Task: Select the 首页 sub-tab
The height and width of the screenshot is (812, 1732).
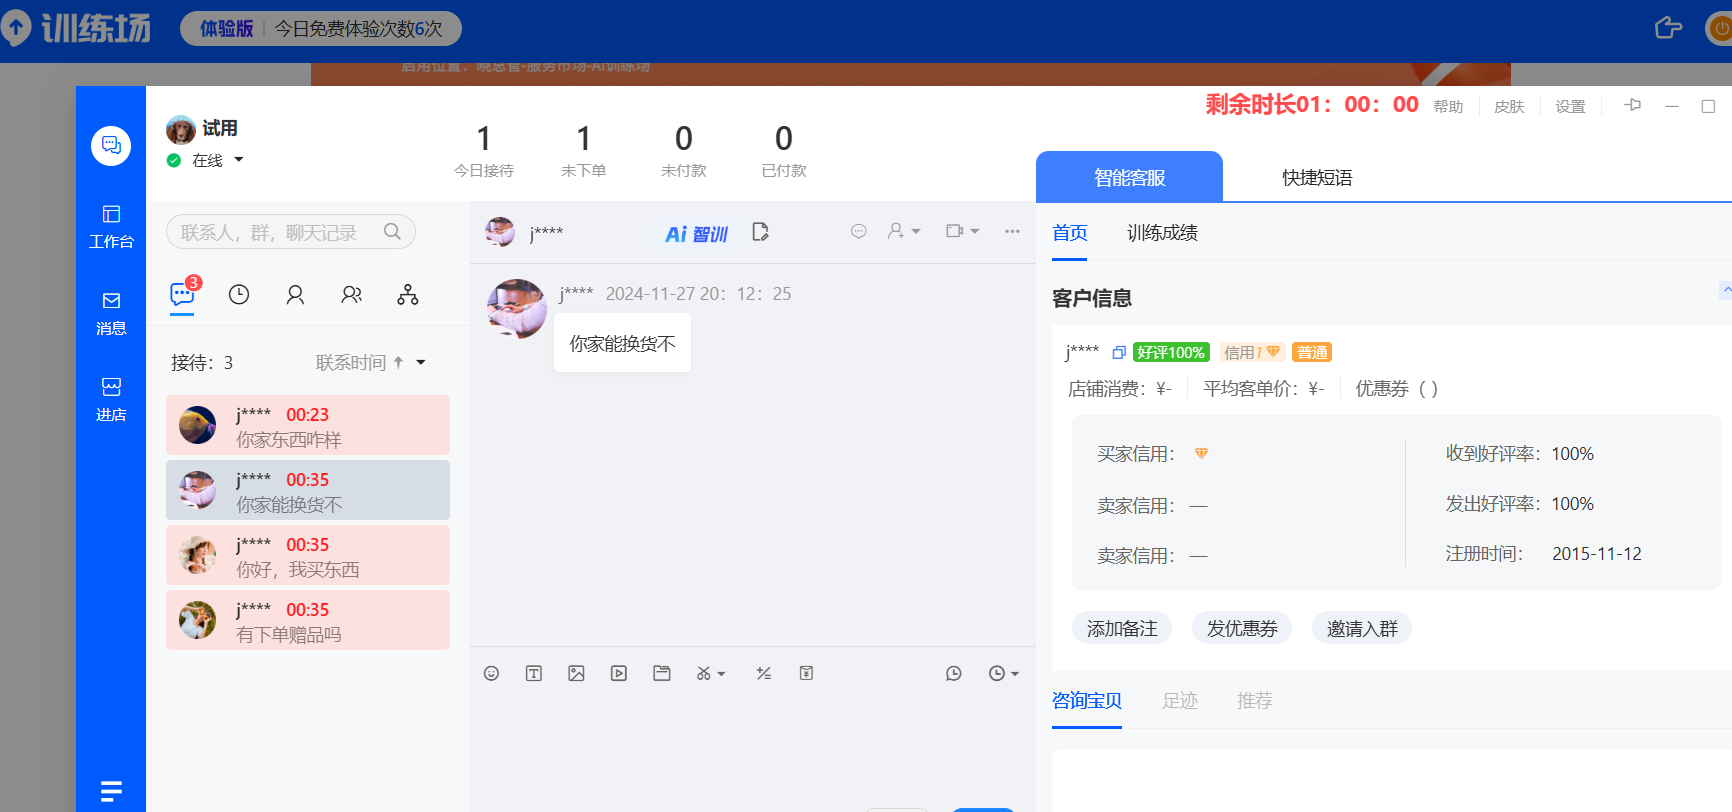Action: (x=1069, y=233)
